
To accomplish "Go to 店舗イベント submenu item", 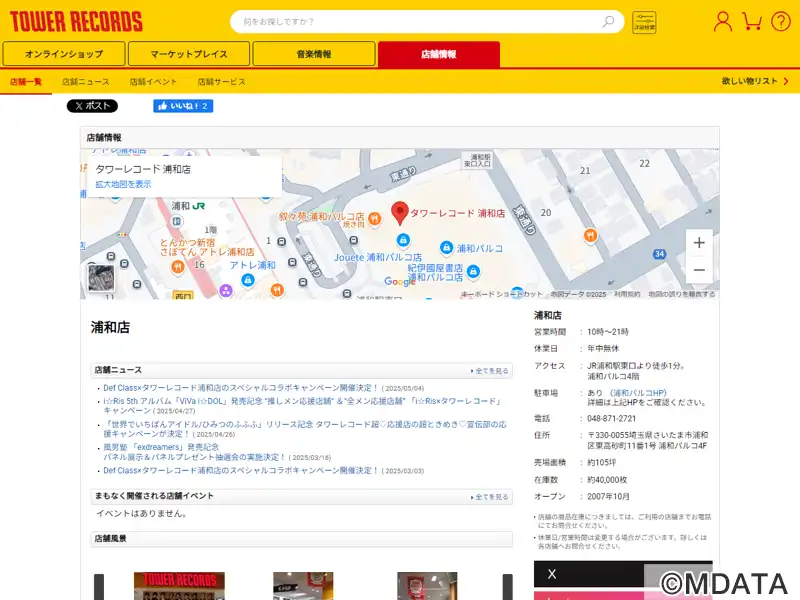I will click(x=153, y=82).
